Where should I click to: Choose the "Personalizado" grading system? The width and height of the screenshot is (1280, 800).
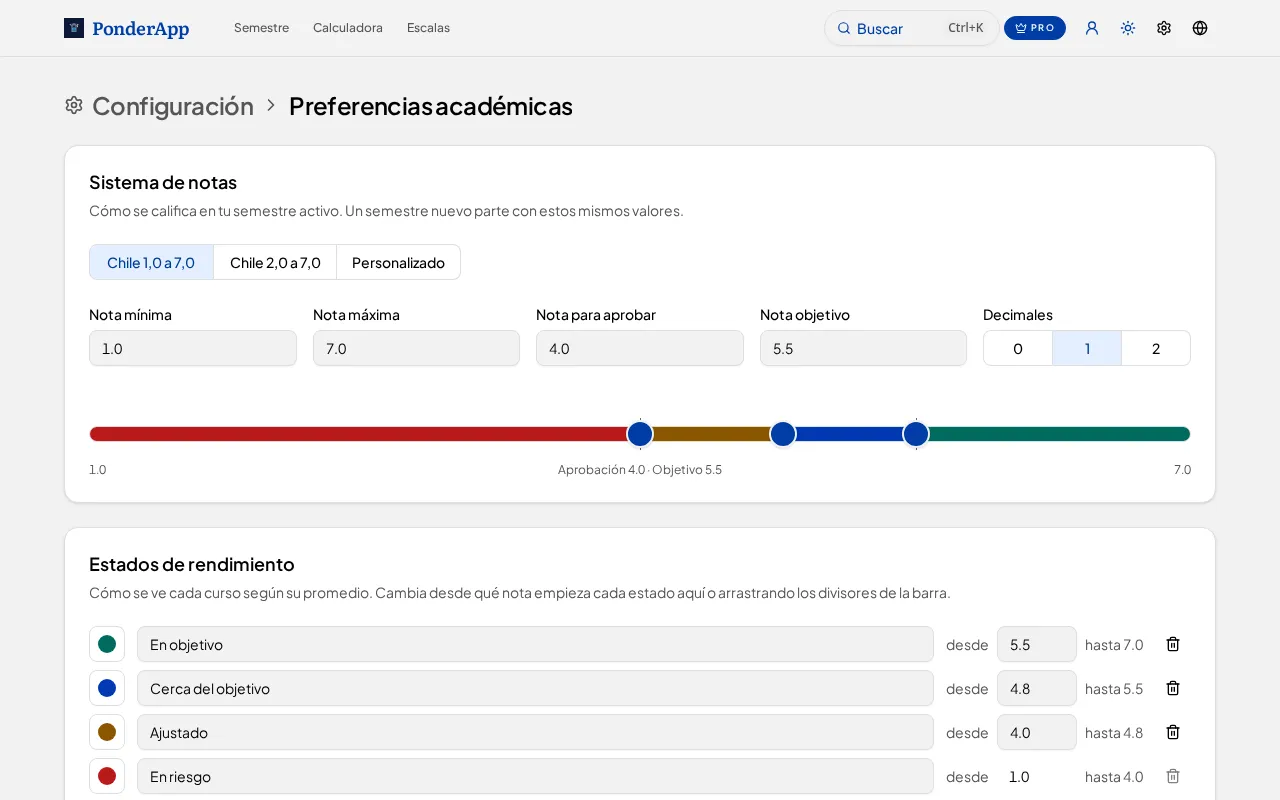(x=398, y=262)
